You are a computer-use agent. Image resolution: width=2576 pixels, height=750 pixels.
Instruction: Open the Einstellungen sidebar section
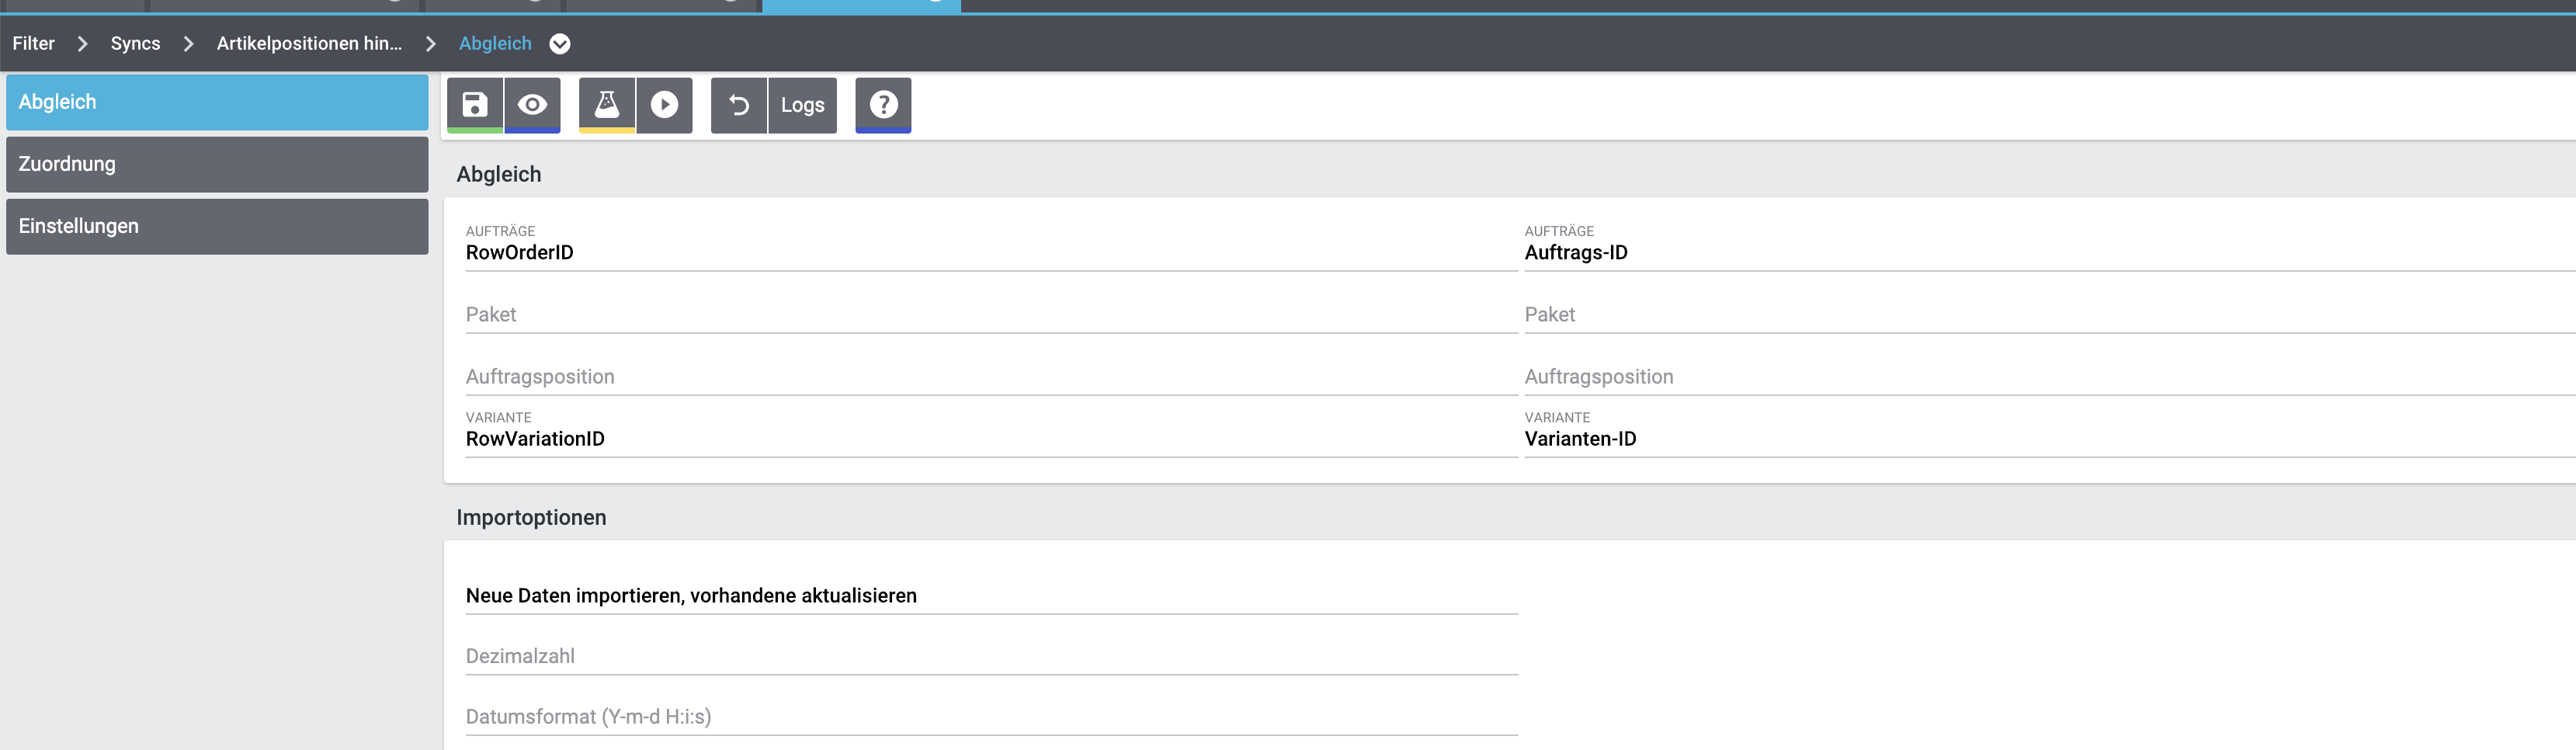pos(217,226)
